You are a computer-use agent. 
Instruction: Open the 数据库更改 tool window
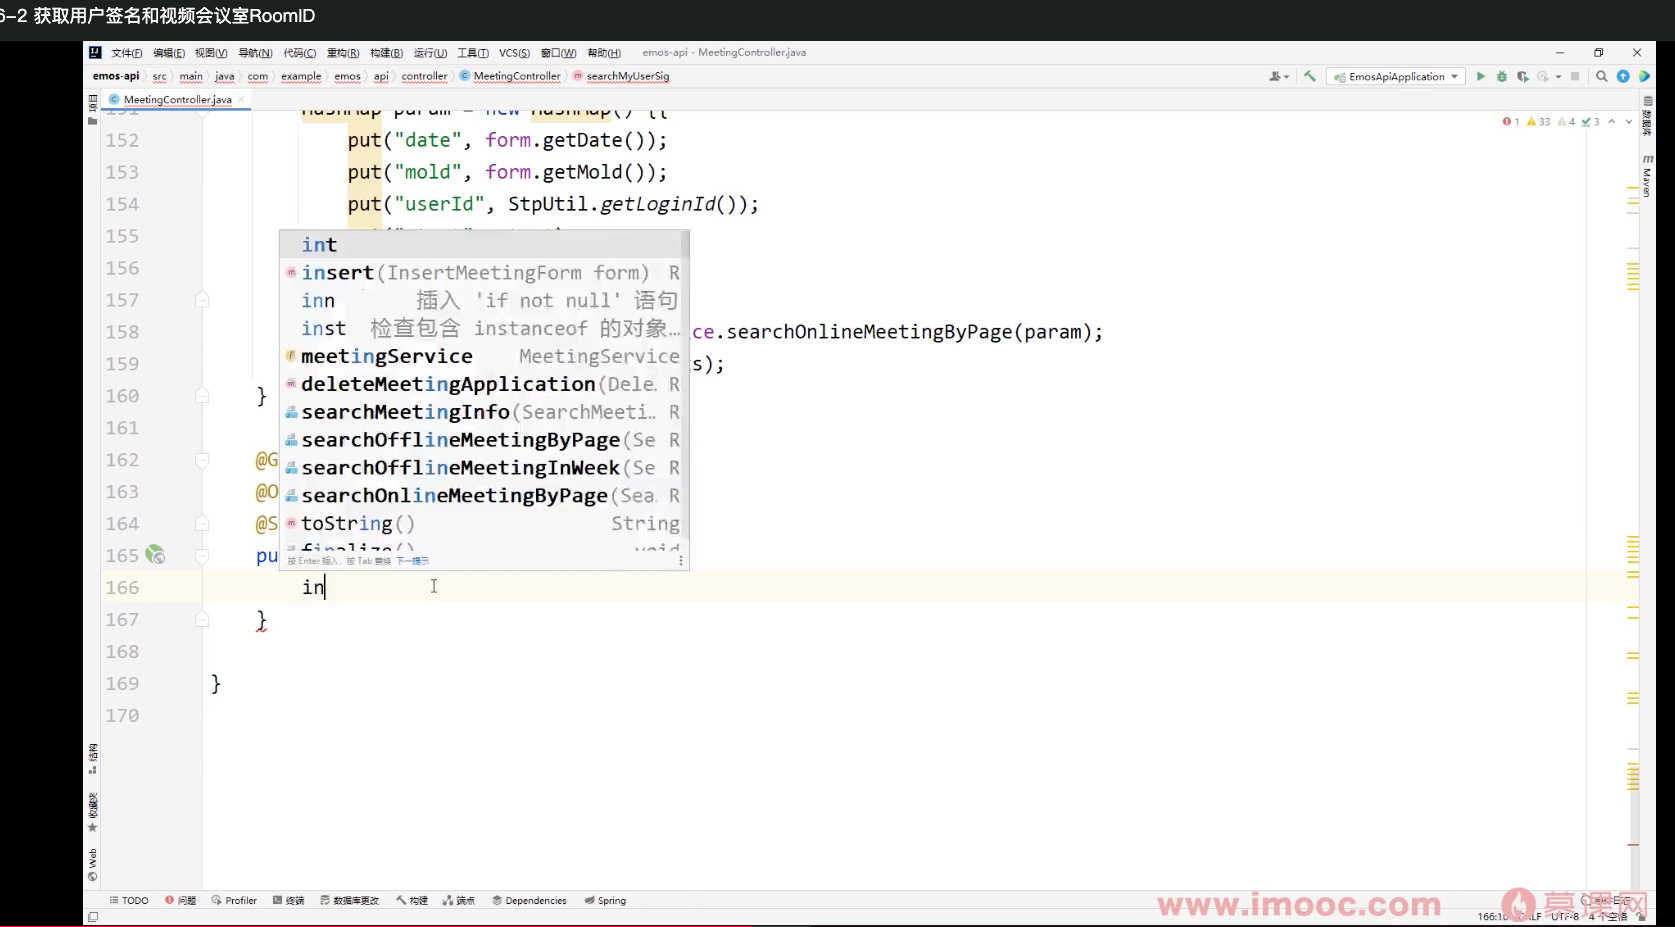point(350,901)
